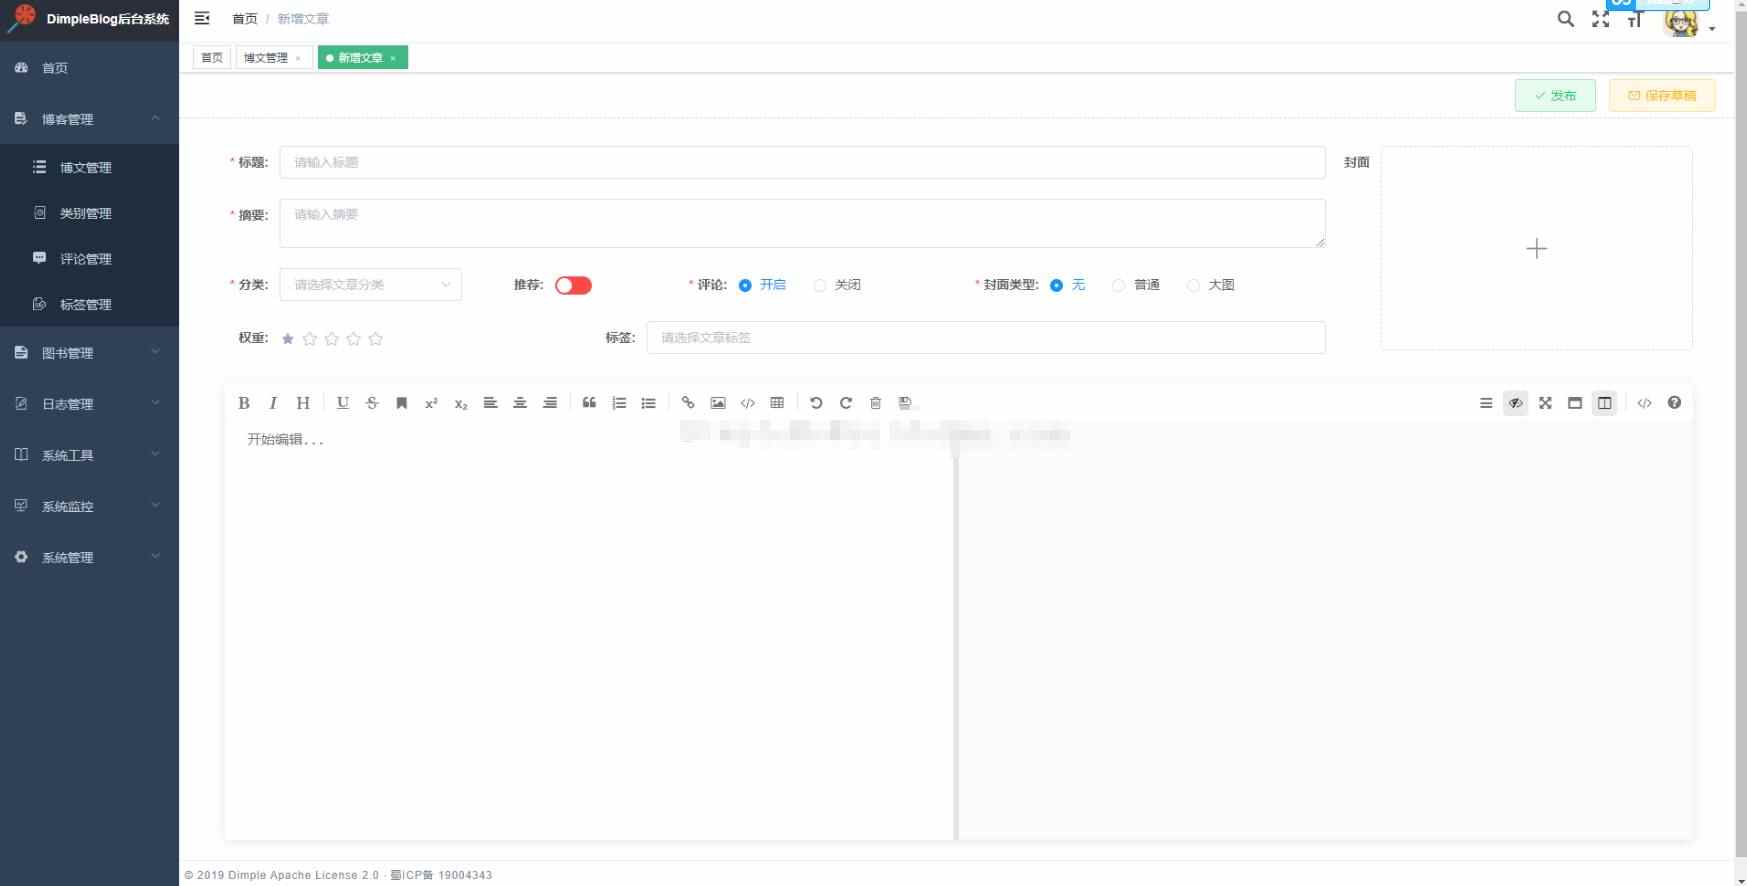Open the markdown help guide

point(1674,403)
